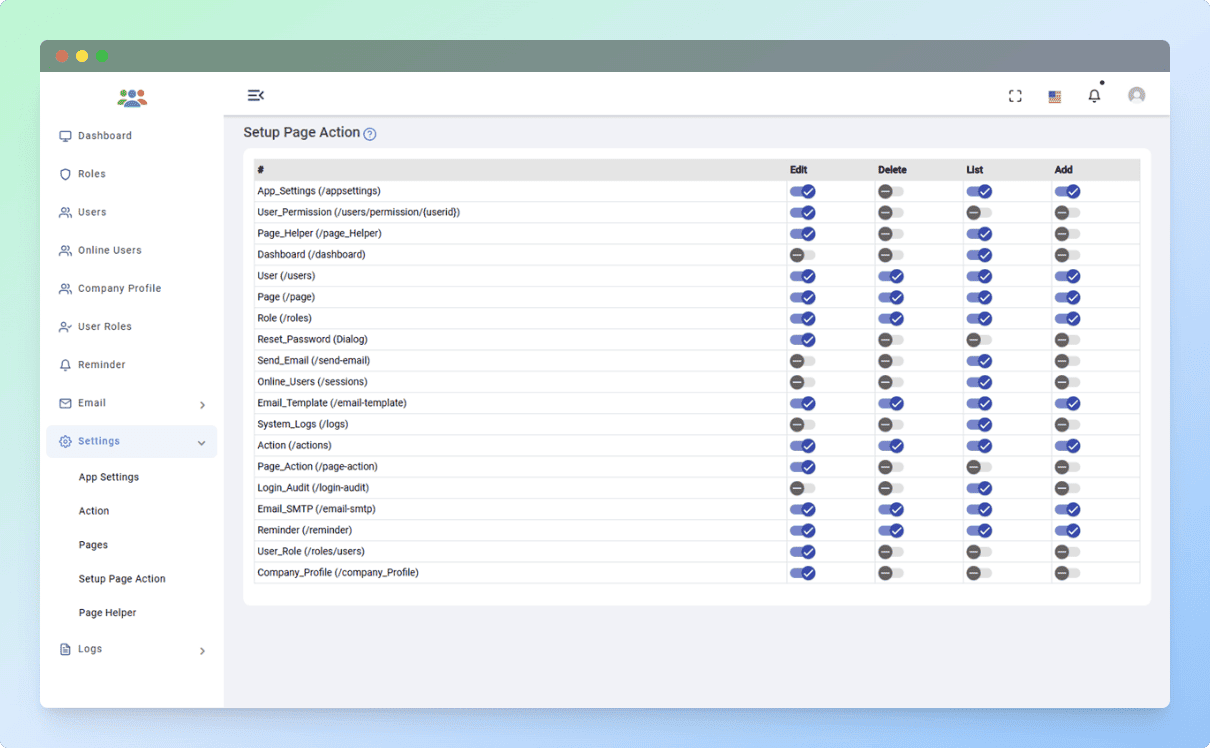Click the Settings gear icon in sidebar
1210x748 pixels.
[x=65, y=441]
